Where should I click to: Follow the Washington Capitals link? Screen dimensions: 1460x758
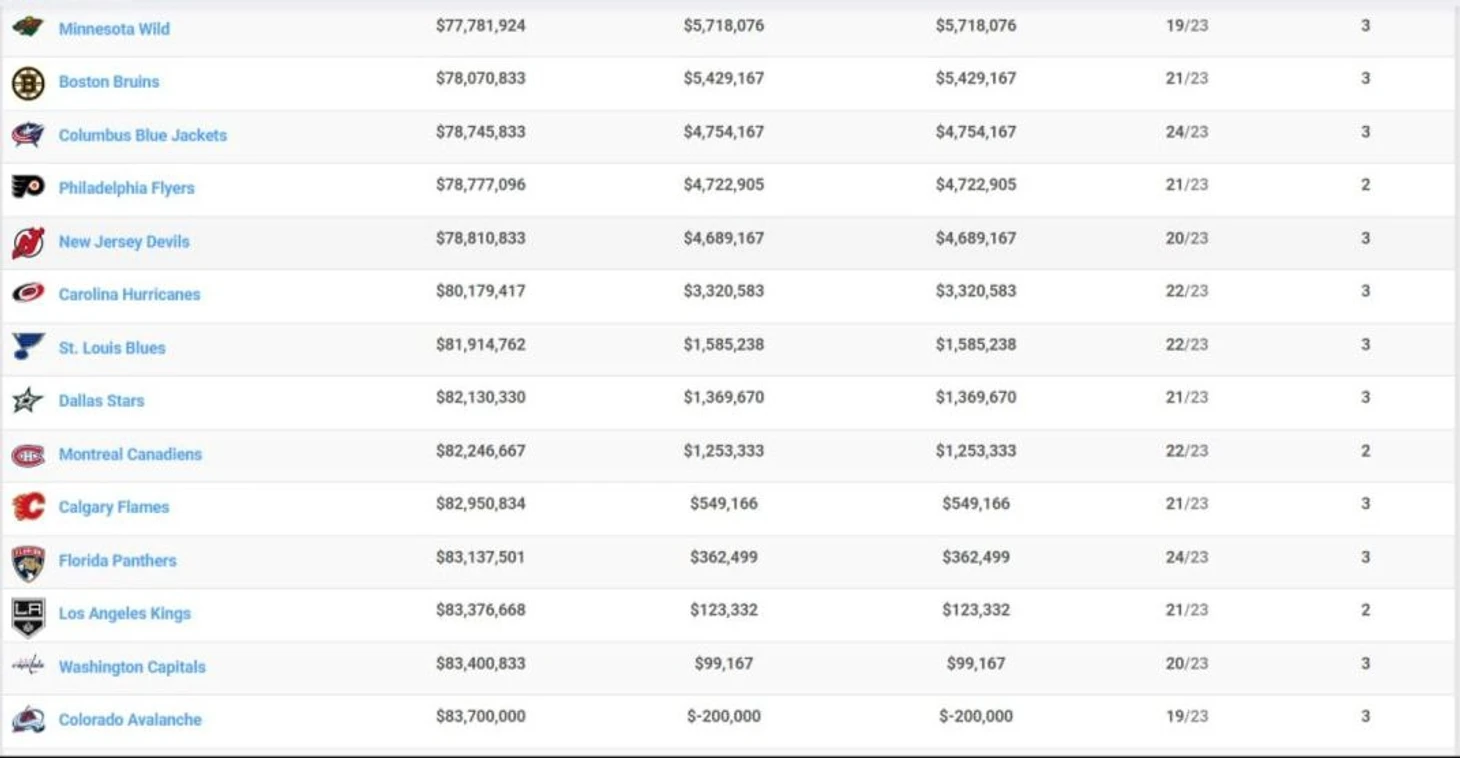click(x=132, y=667)
